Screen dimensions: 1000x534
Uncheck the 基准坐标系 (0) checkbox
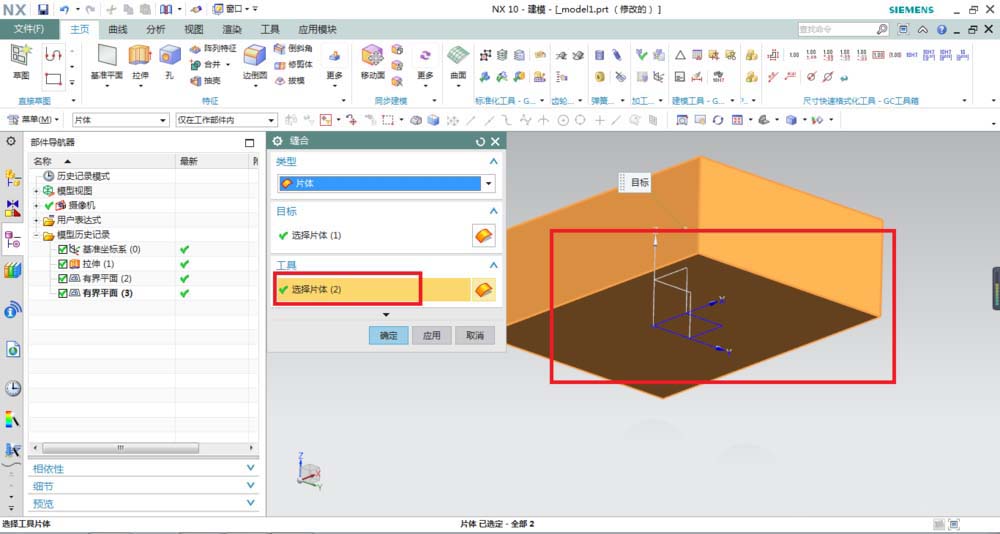click(62, 249)
